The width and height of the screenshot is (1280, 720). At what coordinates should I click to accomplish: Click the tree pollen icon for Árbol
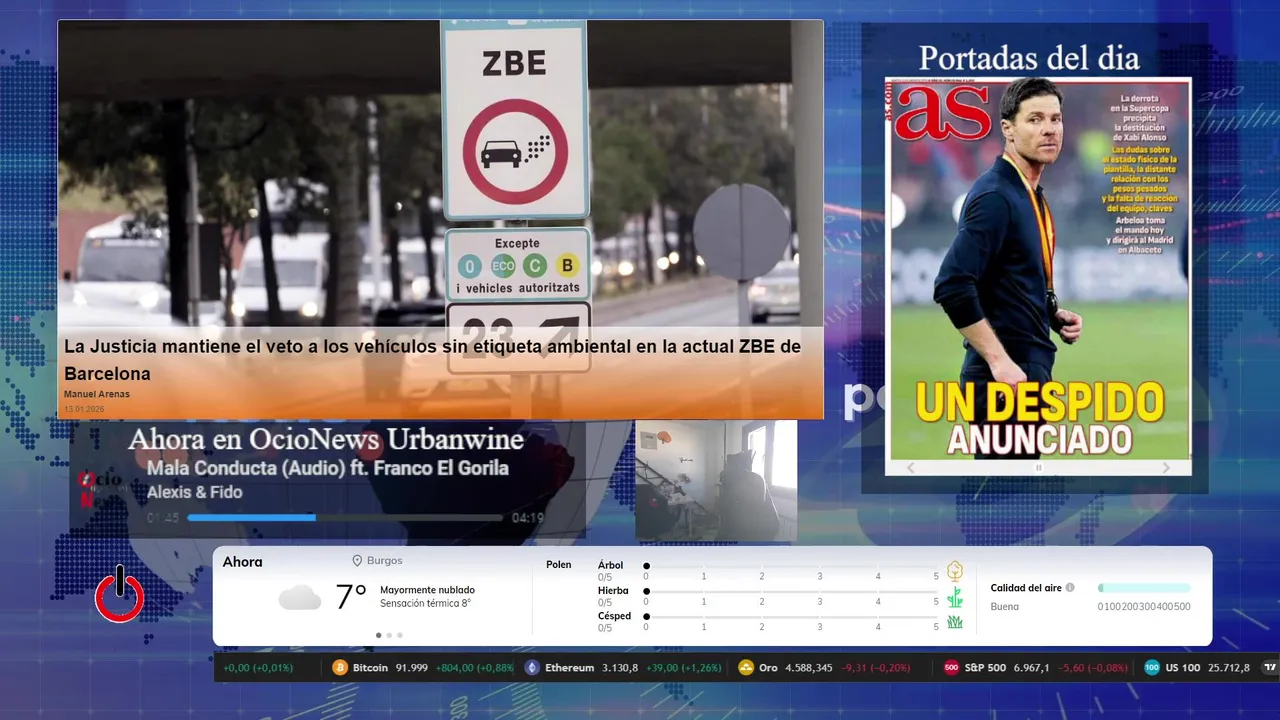(955, 571)
